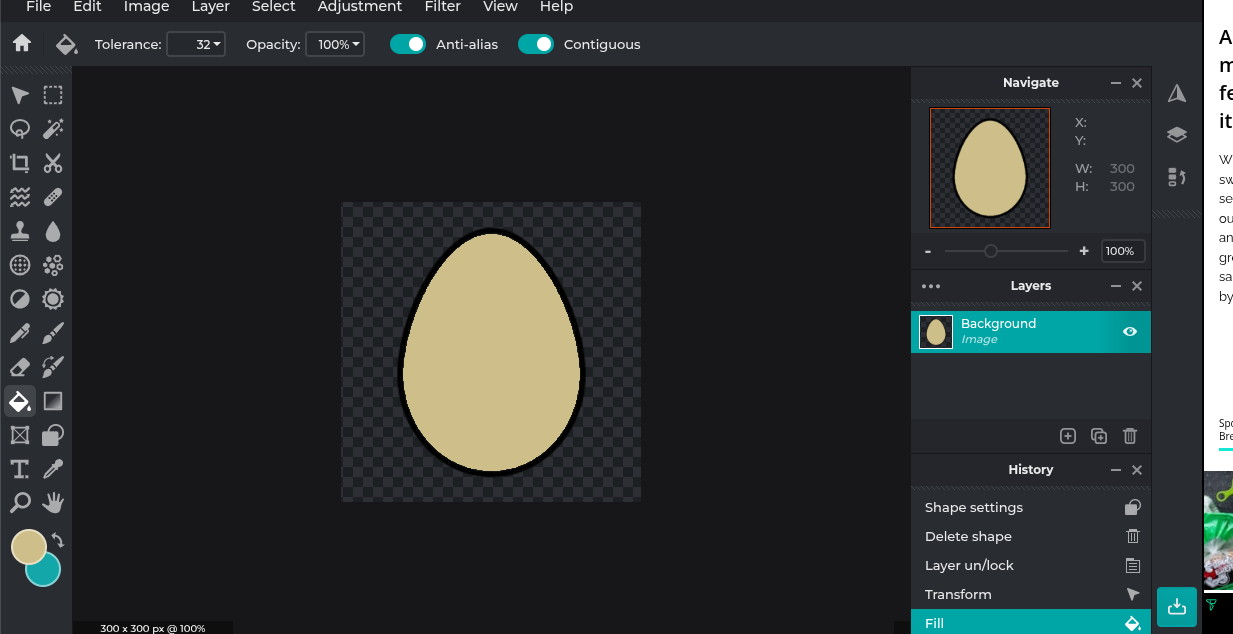Screen dimensions: 1233x634
Task: Select the Text tool
Action: click(x=20, y=469)
